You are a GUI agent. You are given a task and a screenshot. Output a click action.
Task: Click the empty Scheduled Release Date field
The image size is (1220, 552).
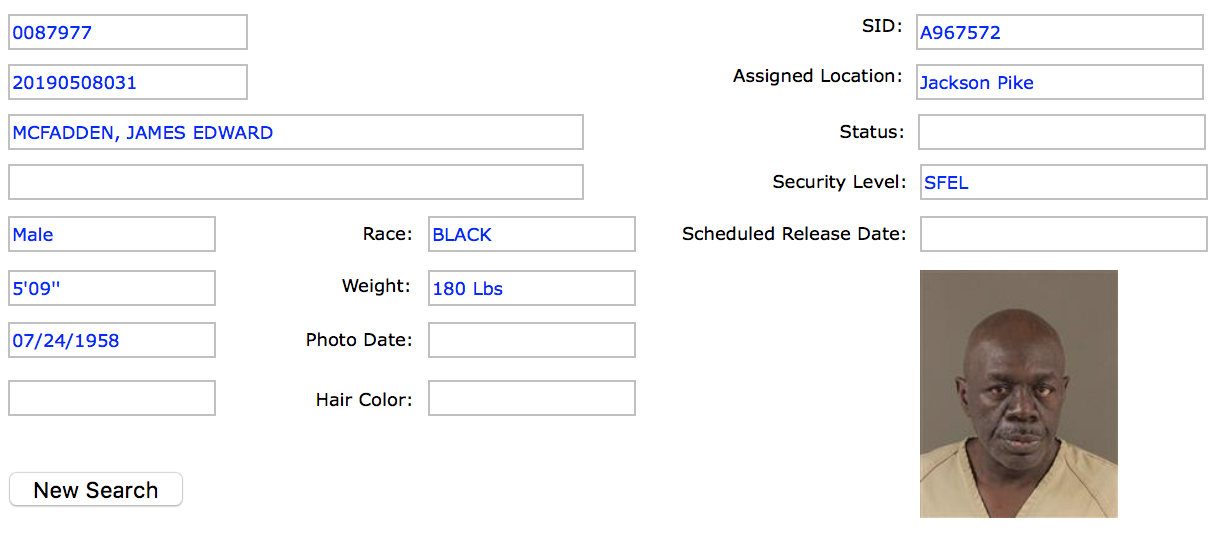click(x=1064, y=234)
